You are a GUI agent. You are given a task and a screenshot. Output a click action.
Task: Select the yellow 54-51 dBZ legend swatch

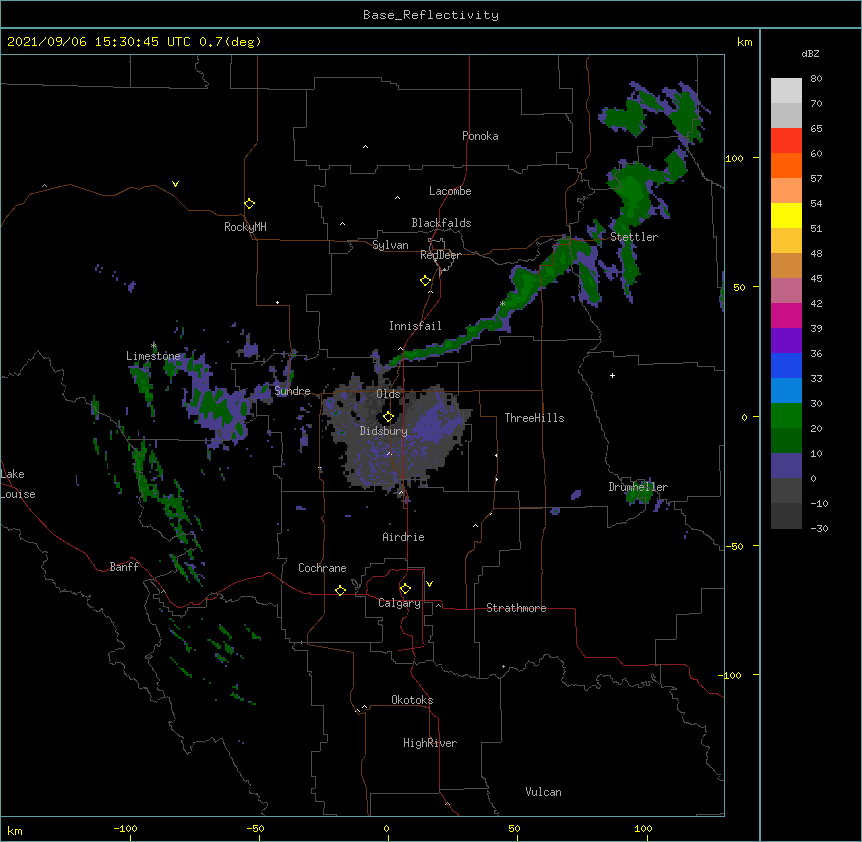click(x=786, y=215)
